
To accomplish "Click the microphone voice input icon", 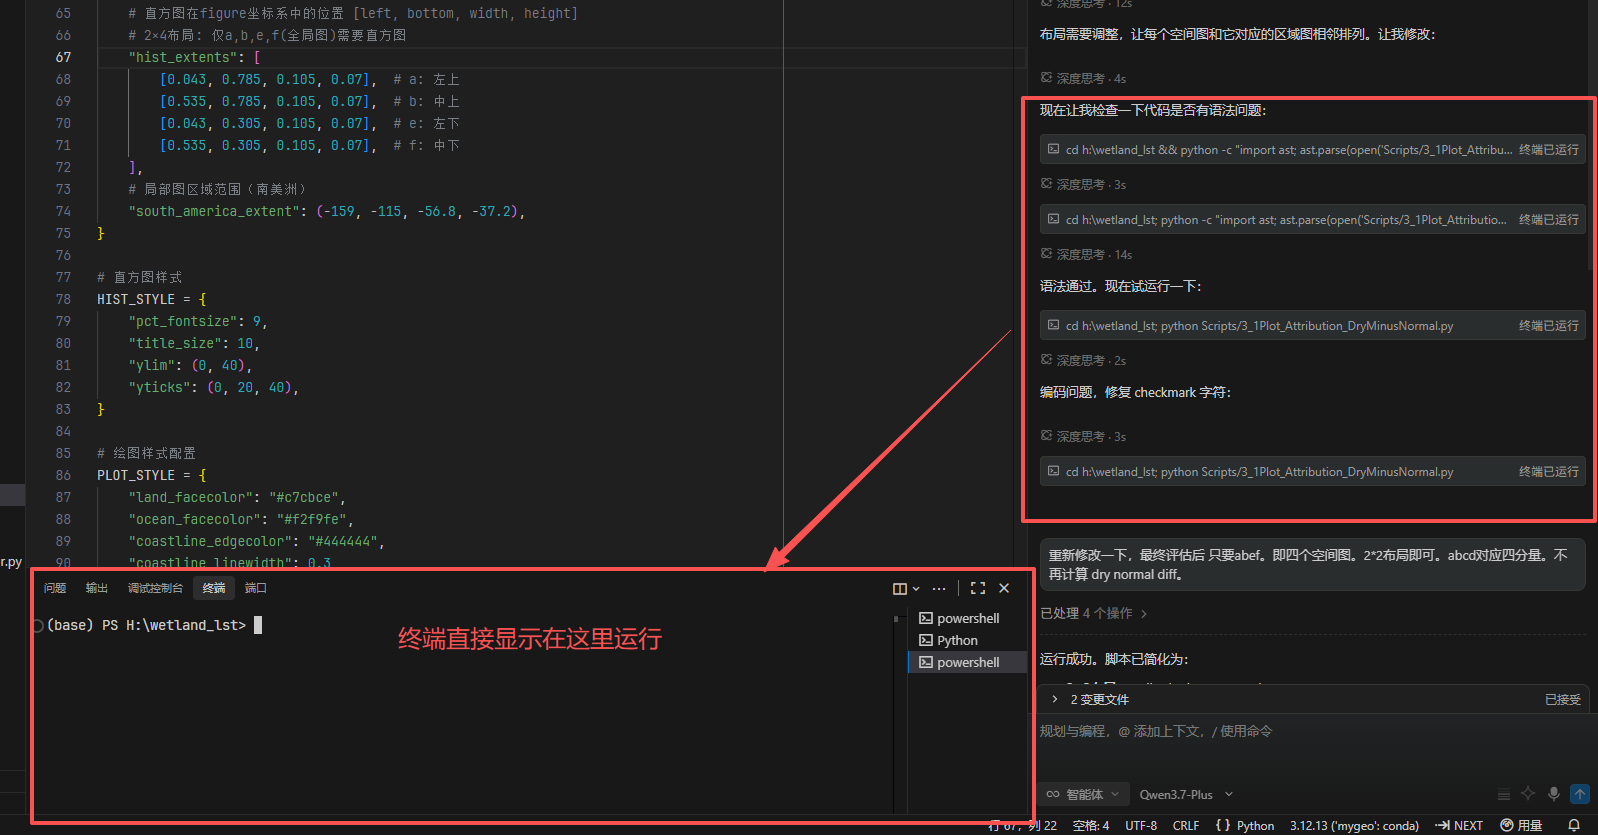I will [x=1554, y=794].
